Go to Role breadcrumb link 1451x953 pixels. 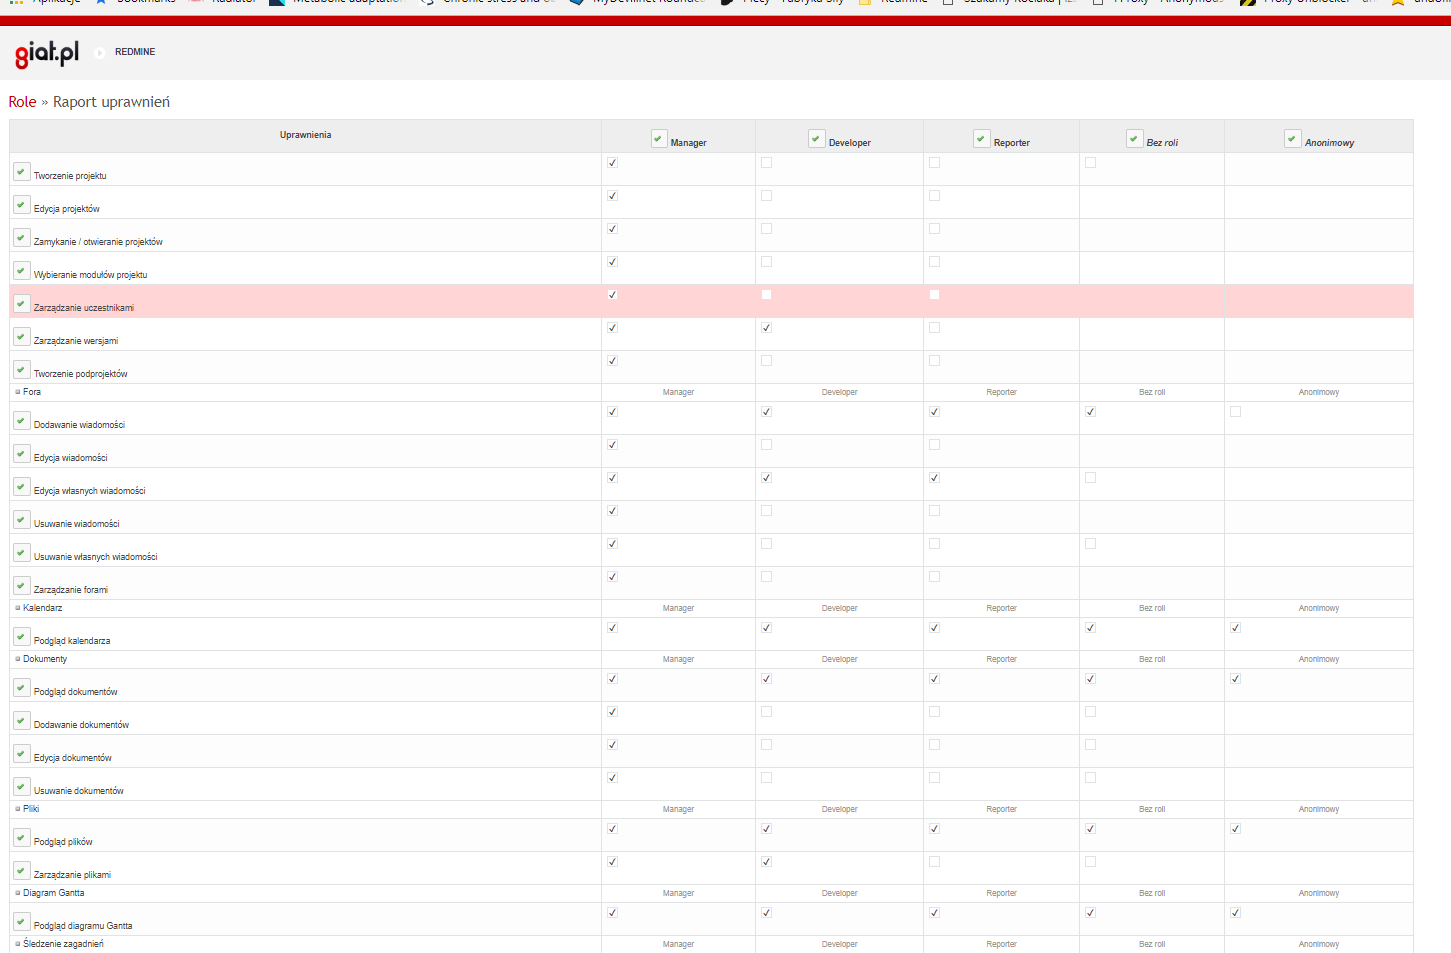22,102
